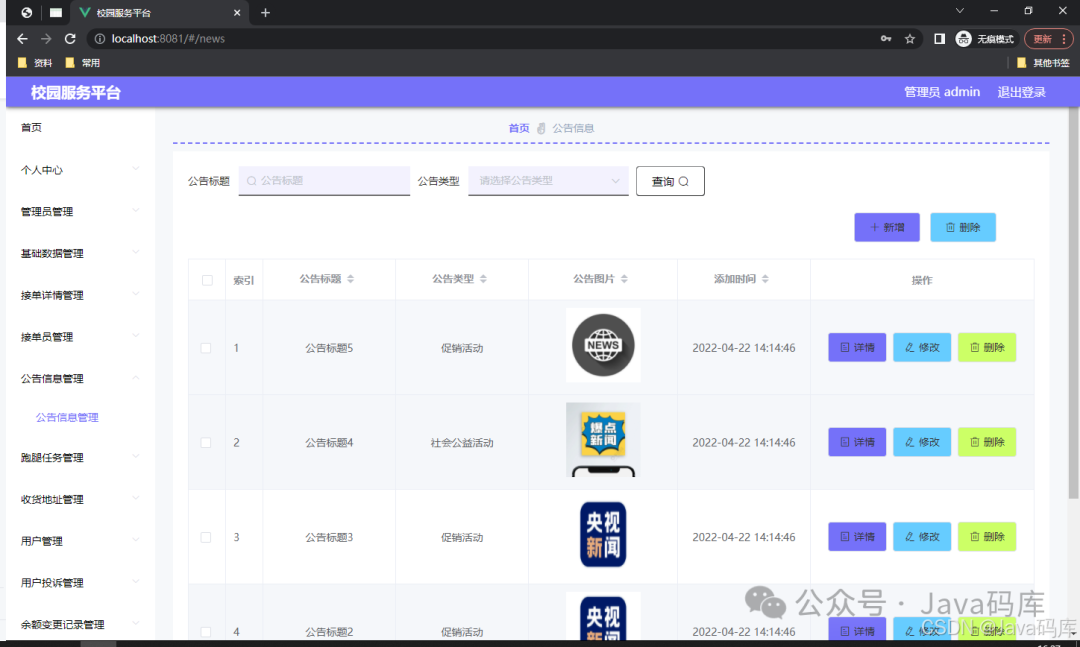Click the browser back arrow
Screen dimensions: 1080x647
pyautogui.click(x=22, y=39)
